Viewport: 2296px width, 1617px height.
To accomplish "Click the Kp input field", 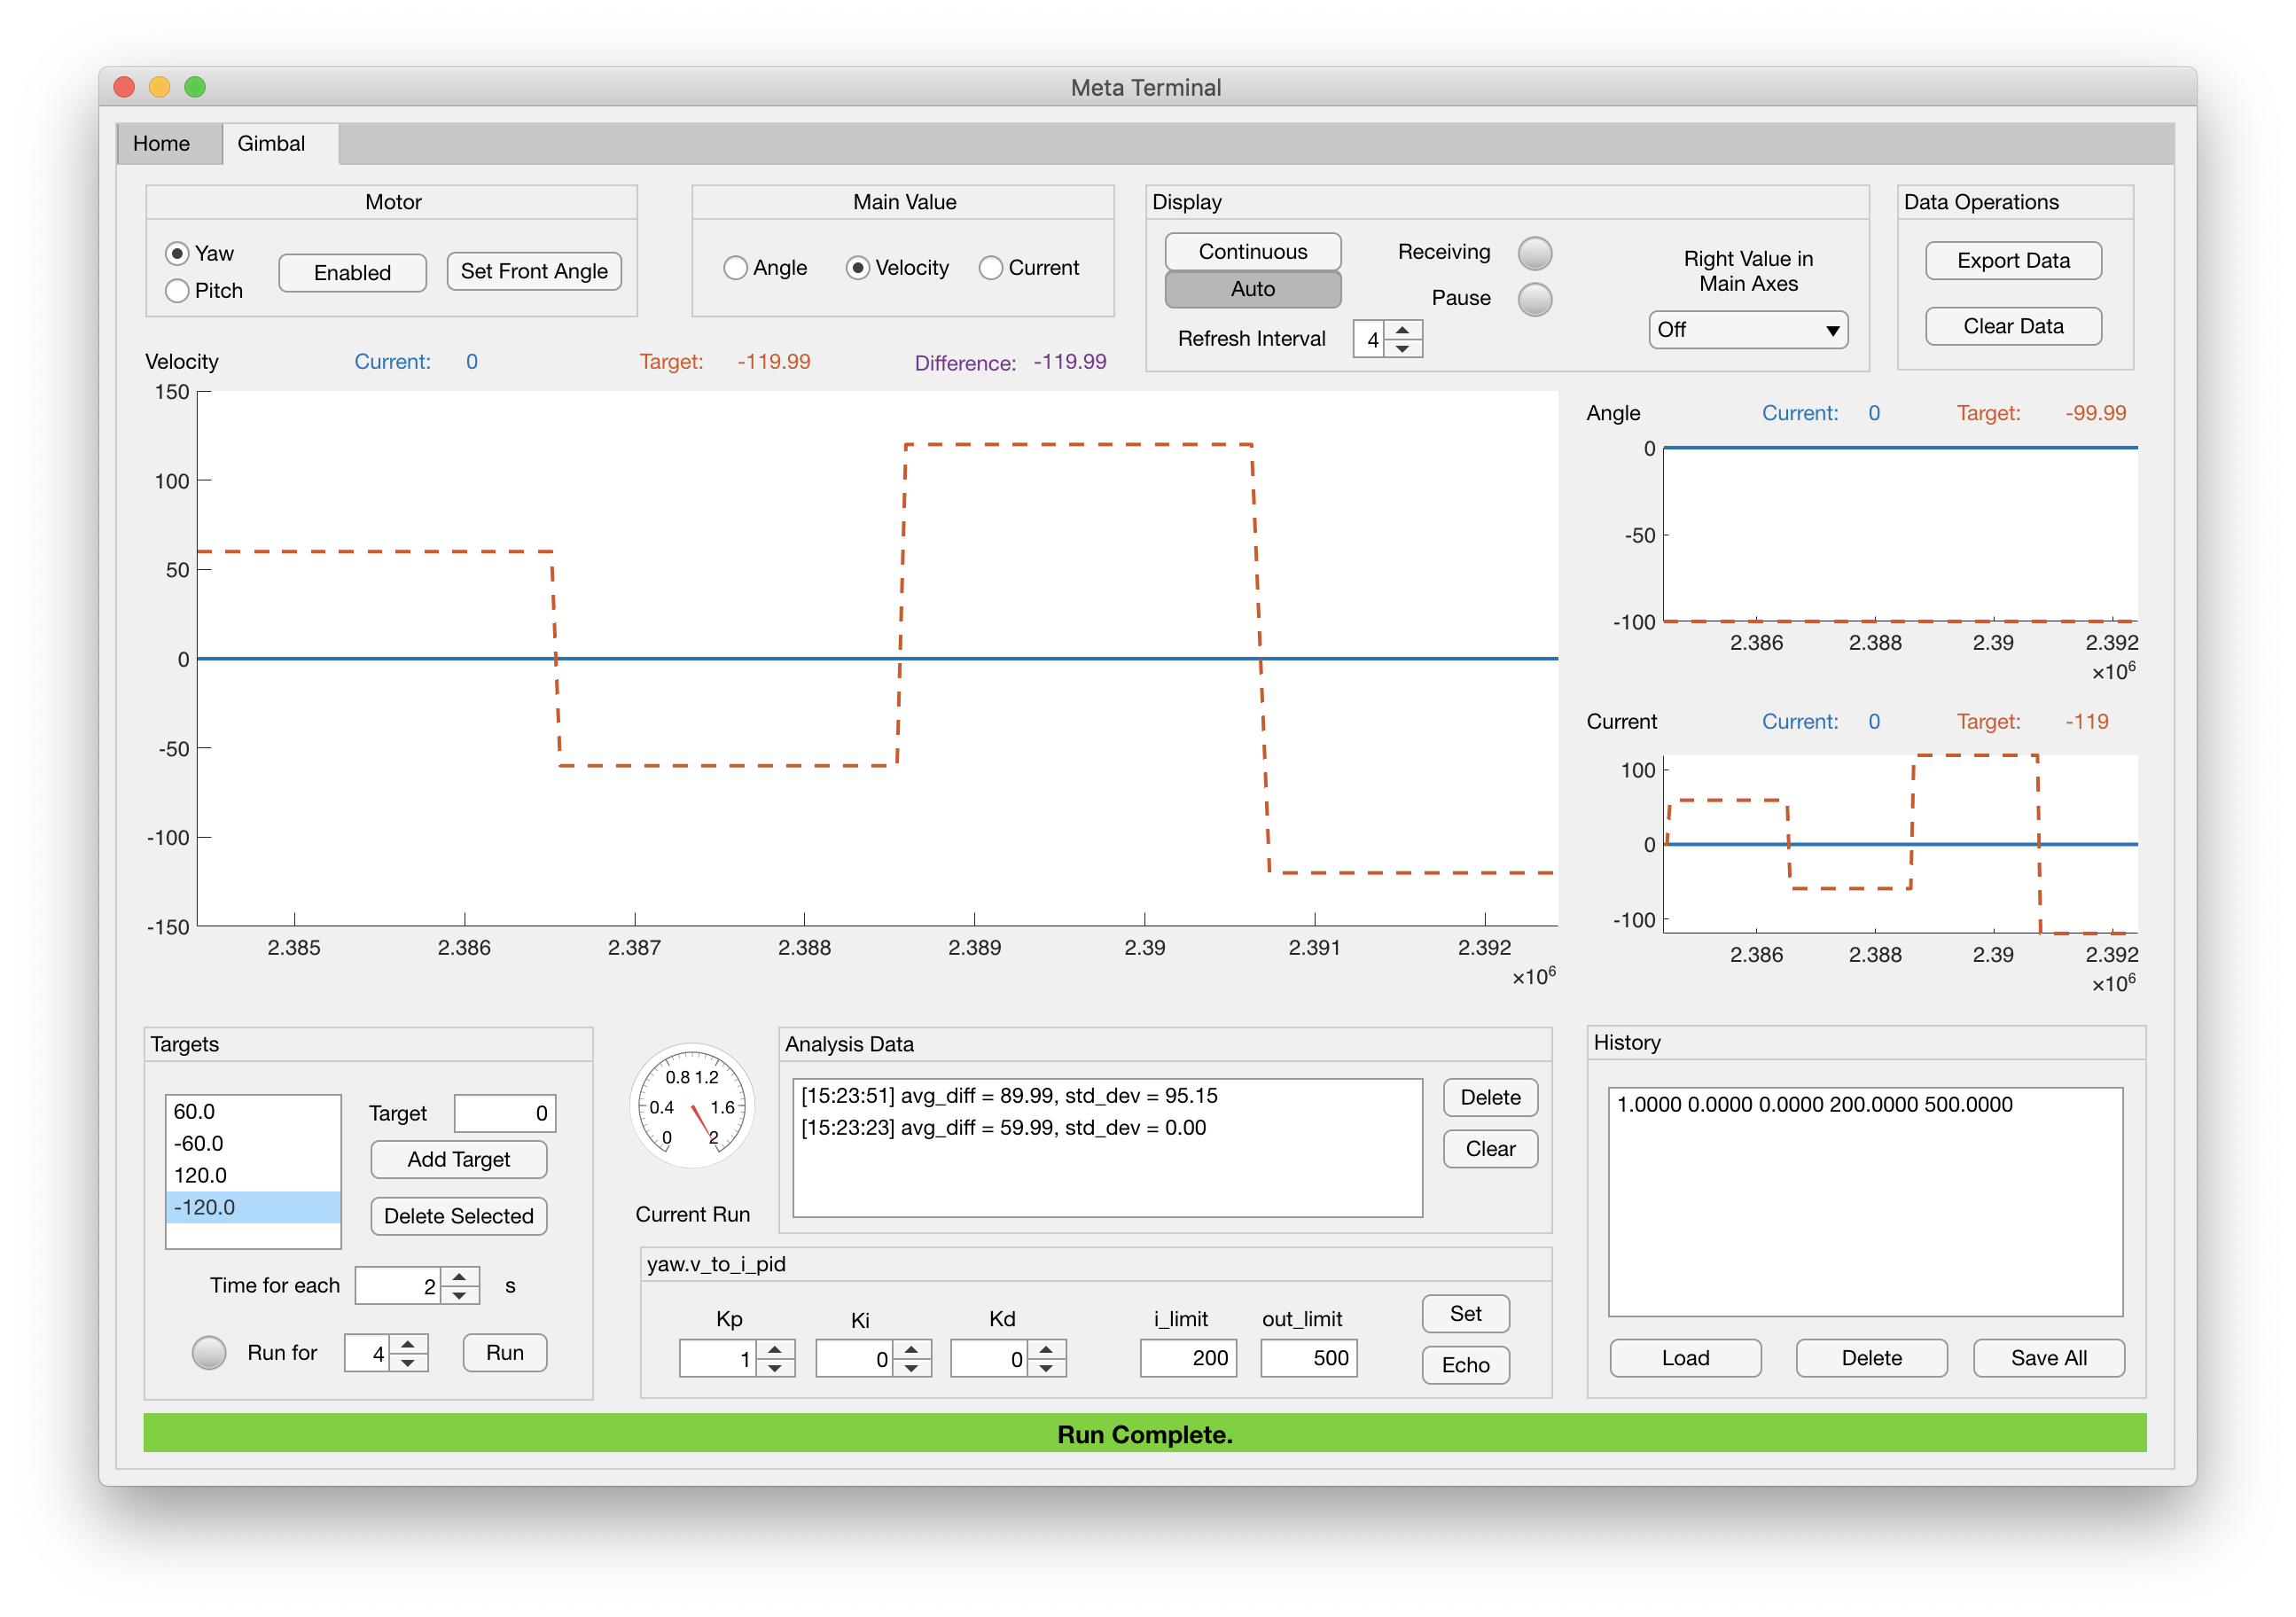I will tap(718, 1358).
